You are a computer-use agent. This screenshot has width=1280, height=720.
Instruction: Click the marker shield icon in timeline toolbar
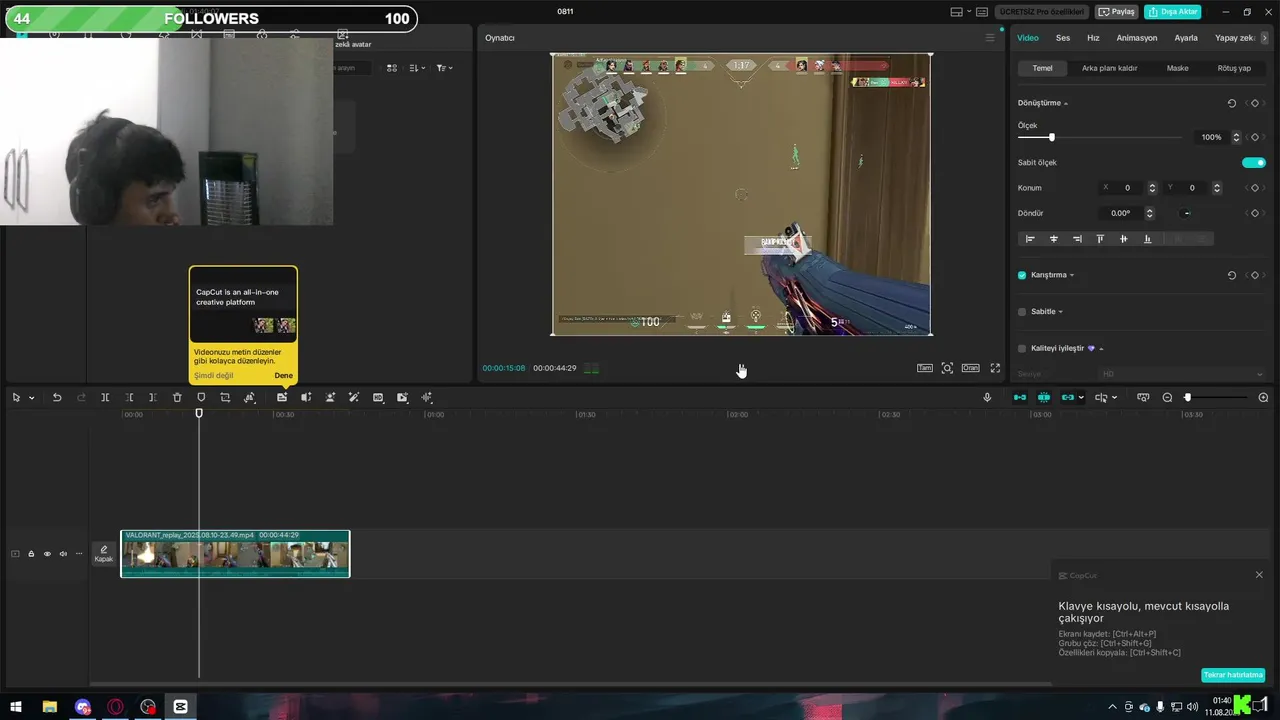201,398
